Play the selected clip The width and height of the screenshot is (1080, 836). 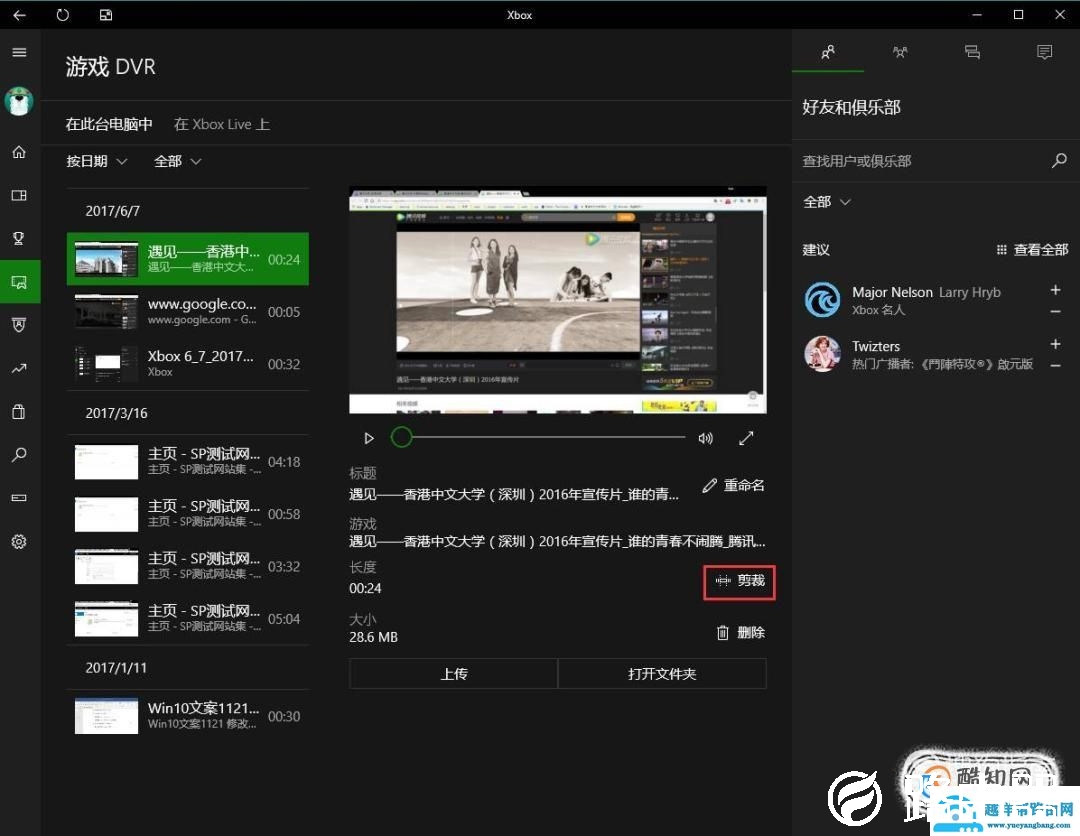click(x=369, y=438)
